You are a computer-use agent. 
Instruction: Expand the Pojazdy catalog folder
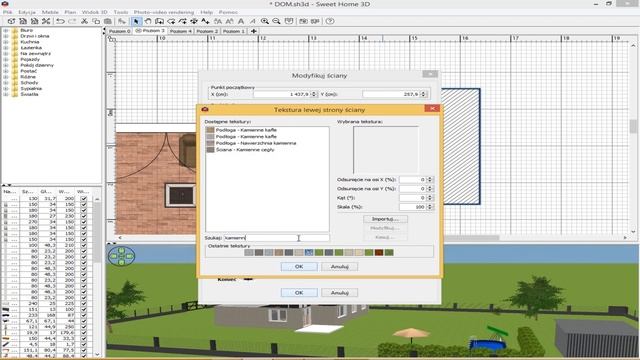click(x=6, y=59)
